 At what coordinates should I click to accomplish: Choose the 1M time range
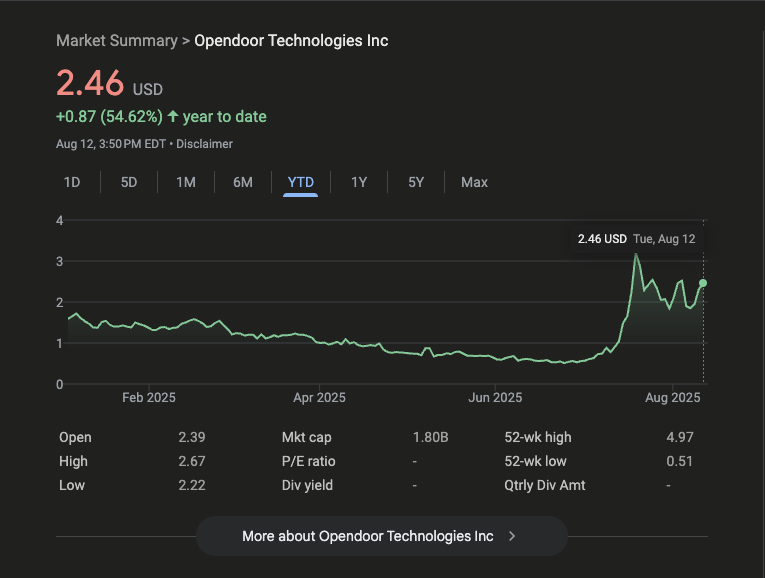tap(186, 182)
